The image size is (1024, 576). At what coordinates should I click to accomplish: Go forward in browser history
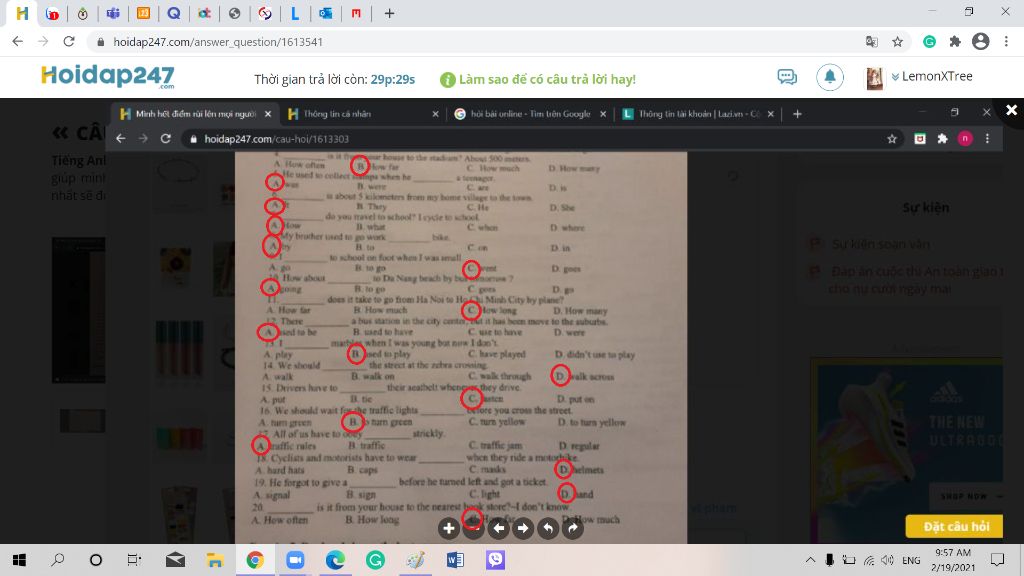[43, 41]
